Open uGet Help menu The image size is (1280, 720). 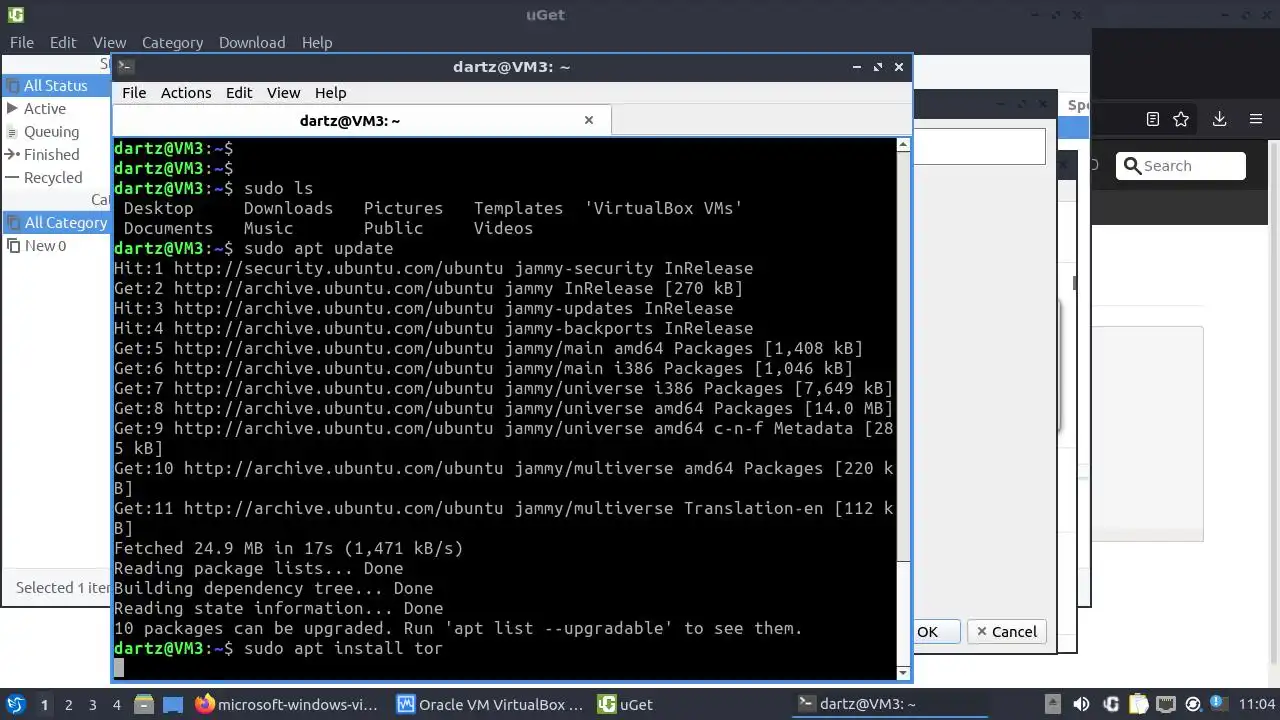click(317, 42)
